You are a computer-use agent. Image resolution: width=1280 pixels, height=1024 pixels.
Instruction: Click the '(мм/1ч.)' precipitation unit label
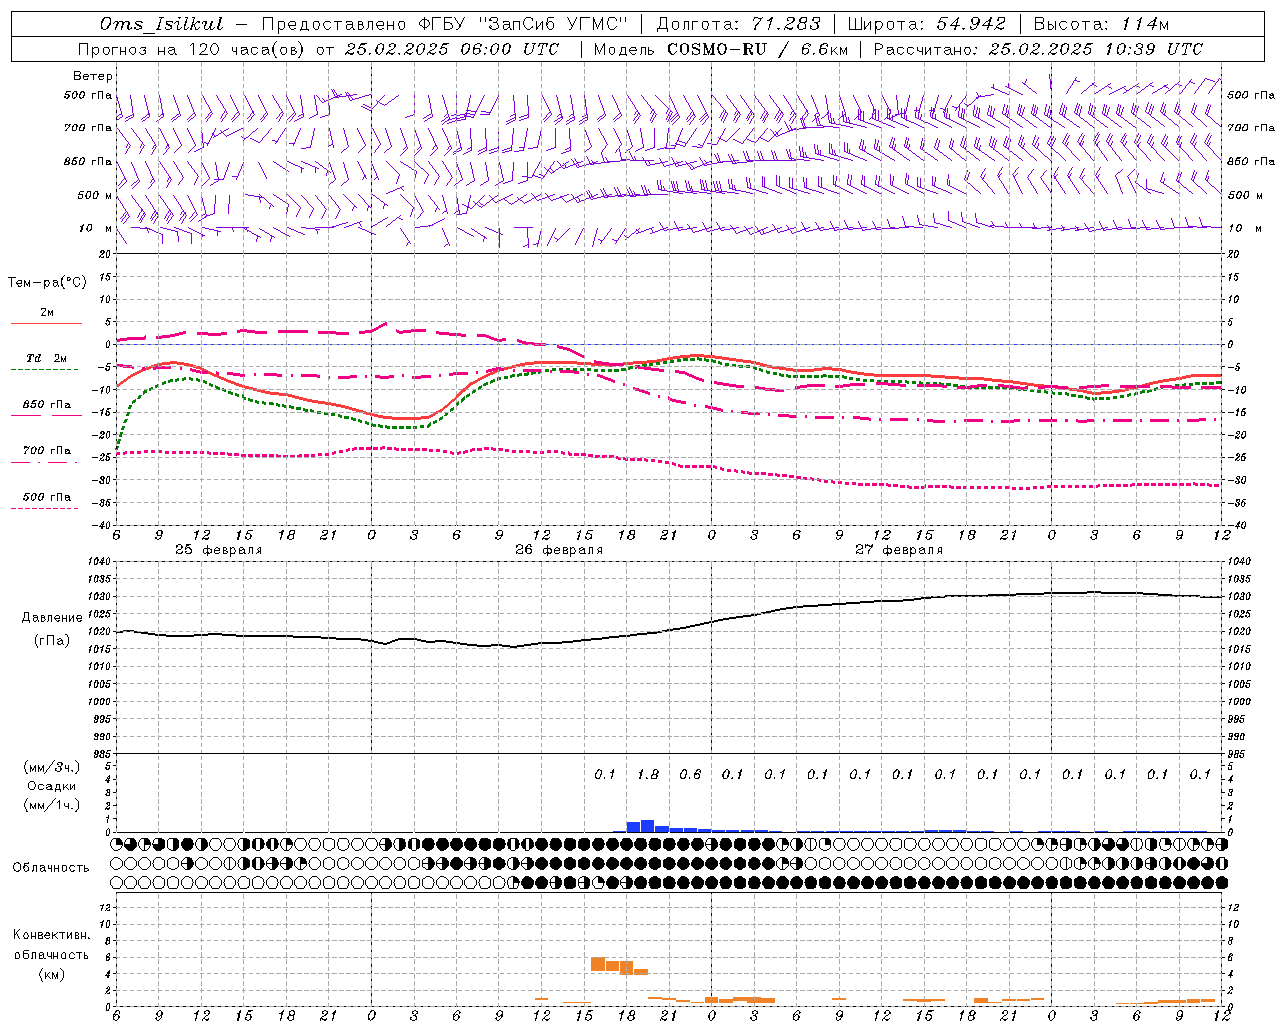52,805
